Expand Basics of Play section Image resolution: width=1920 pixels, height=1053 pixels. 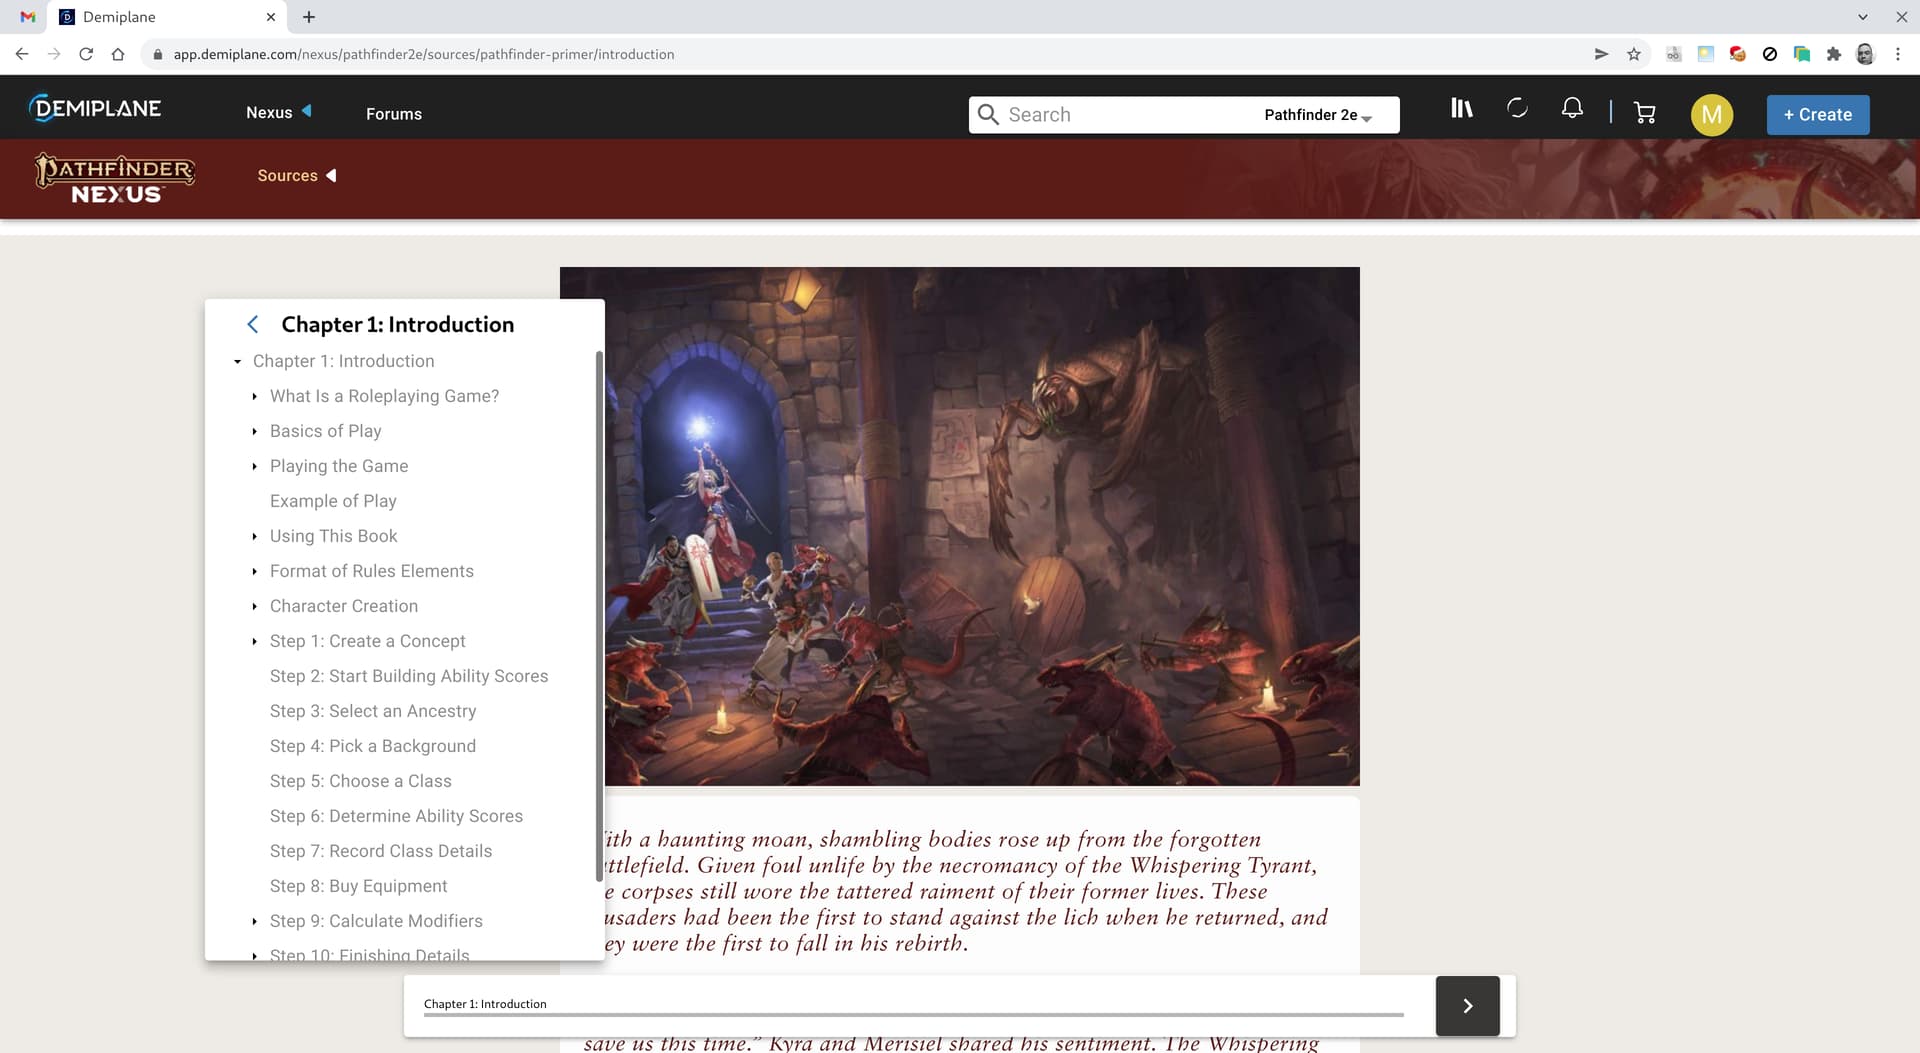[x=254, y=431]
